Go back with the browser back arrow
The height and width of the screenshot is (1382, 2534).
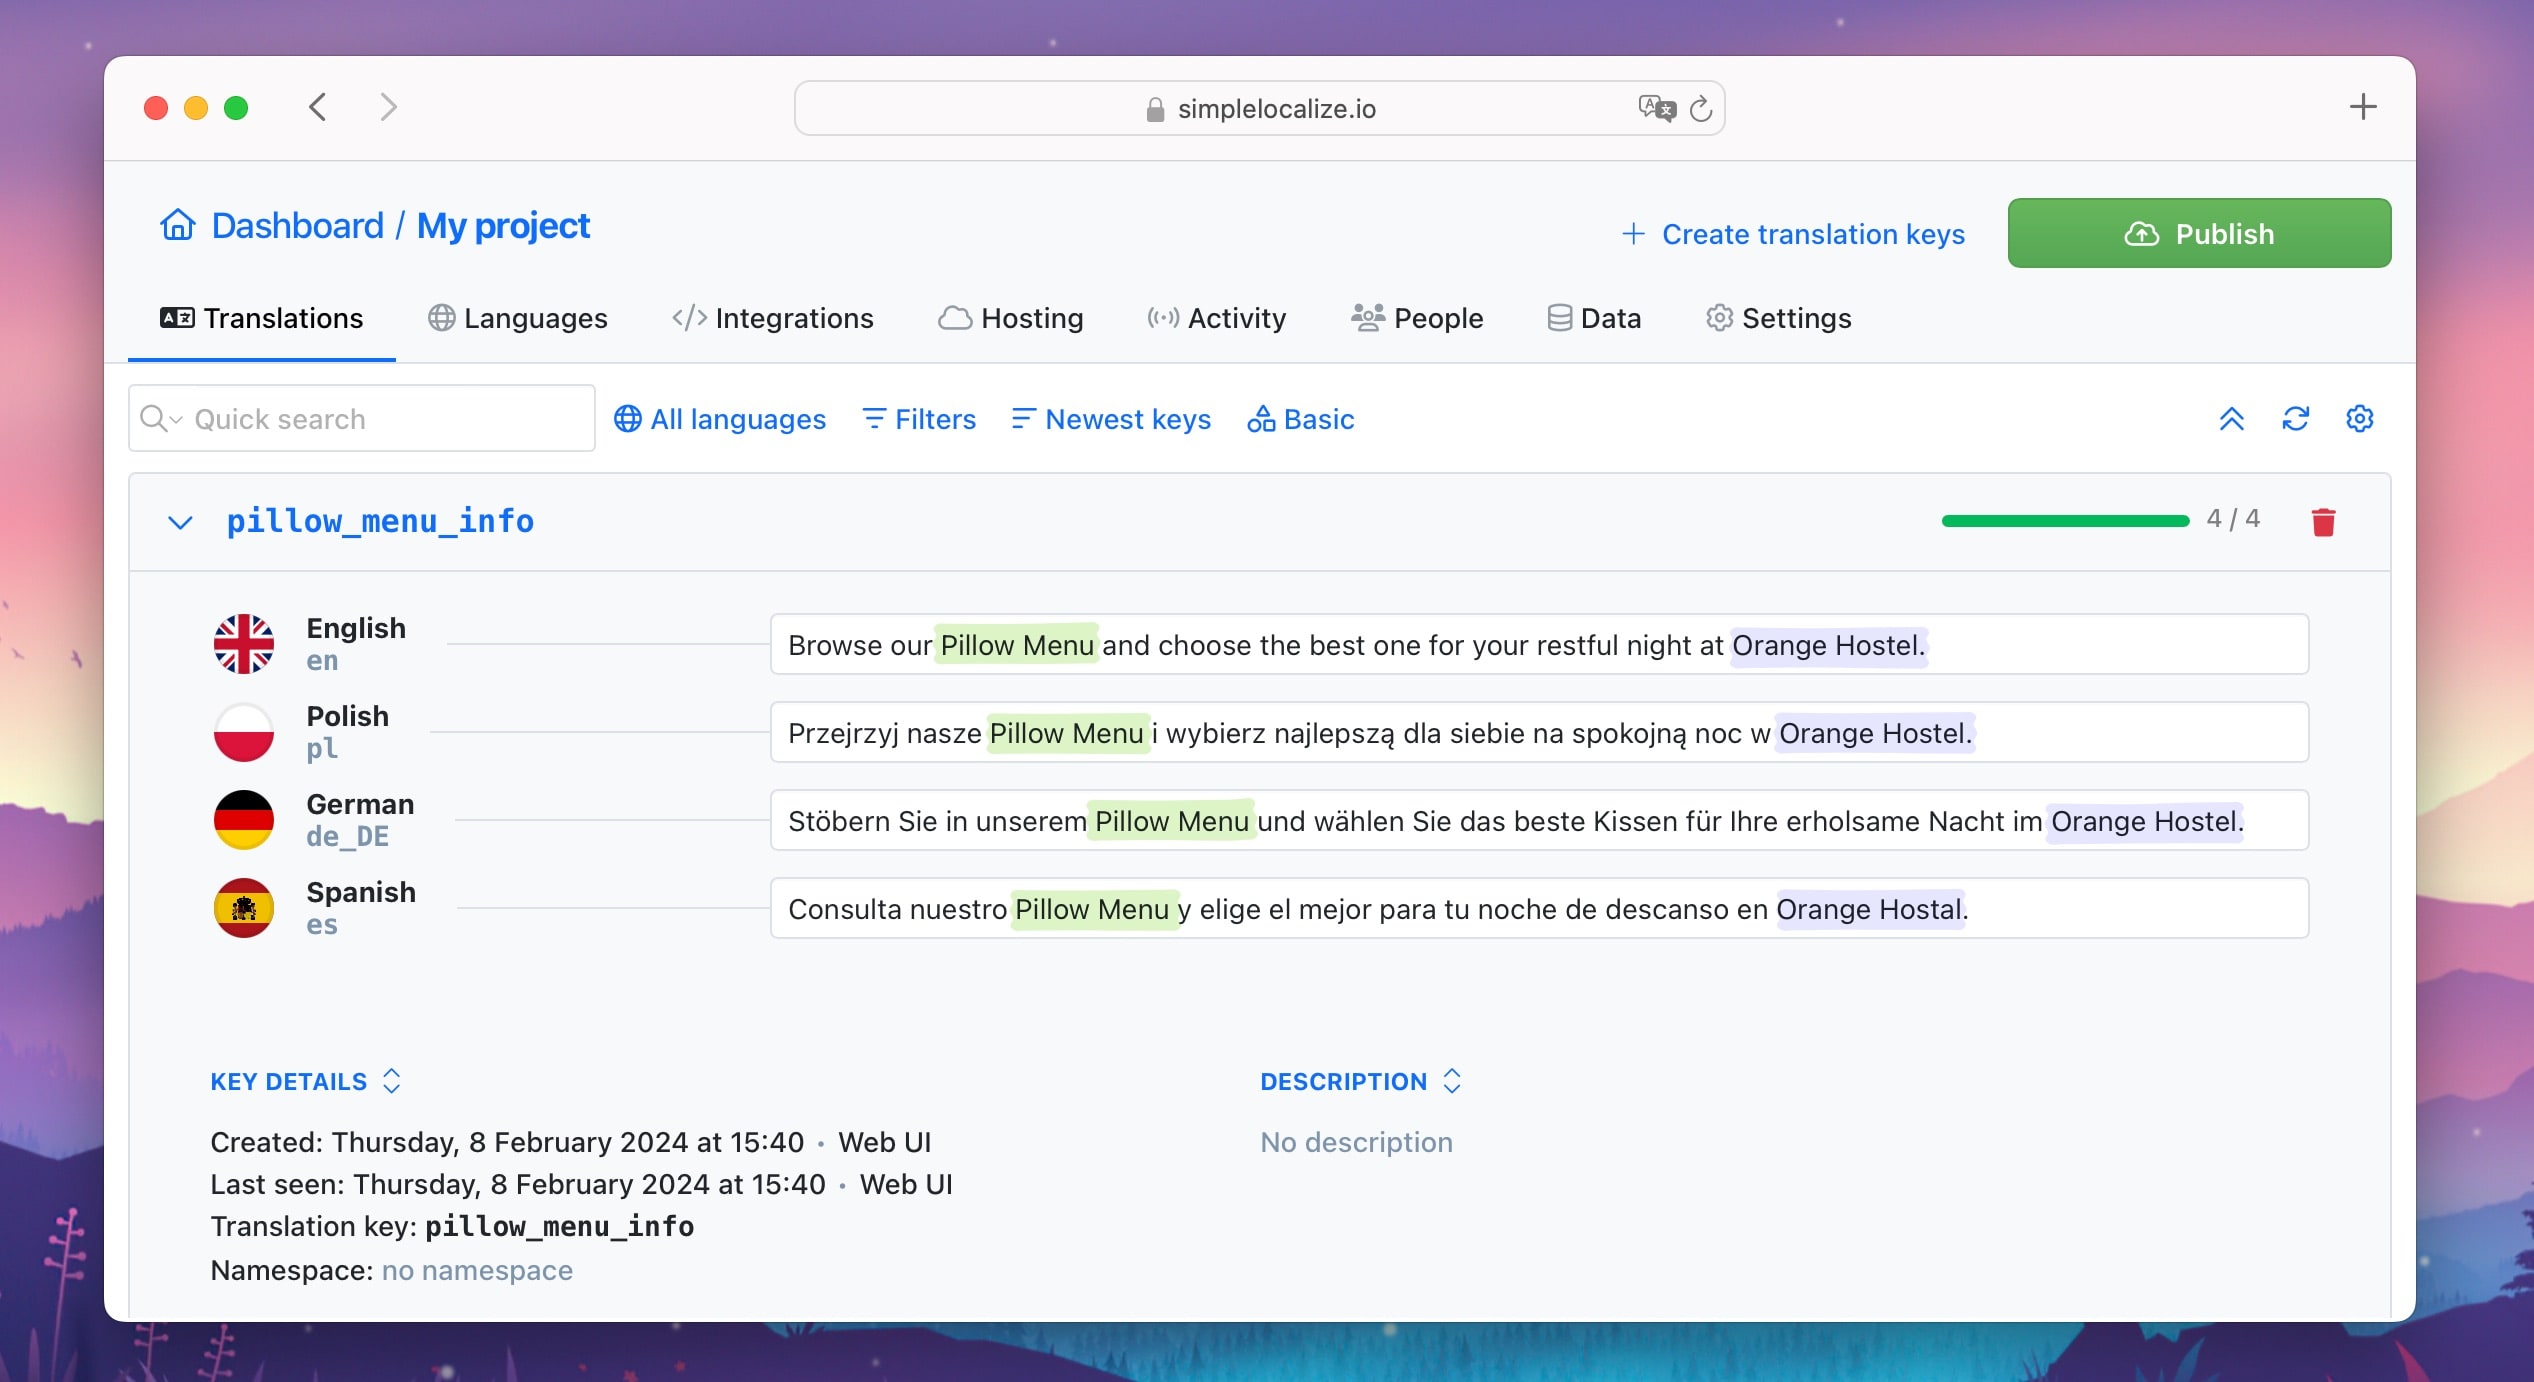pos(318,107)
